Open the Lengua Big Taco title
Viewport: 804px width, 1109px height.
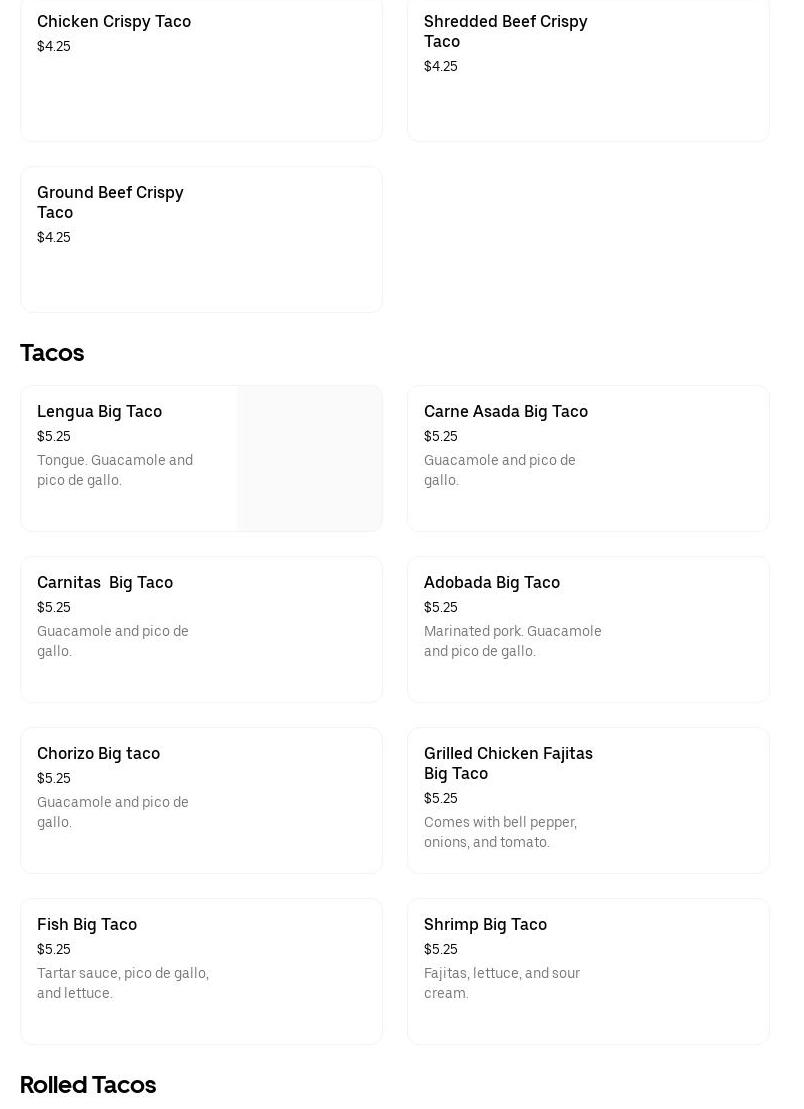click(99, 412)
